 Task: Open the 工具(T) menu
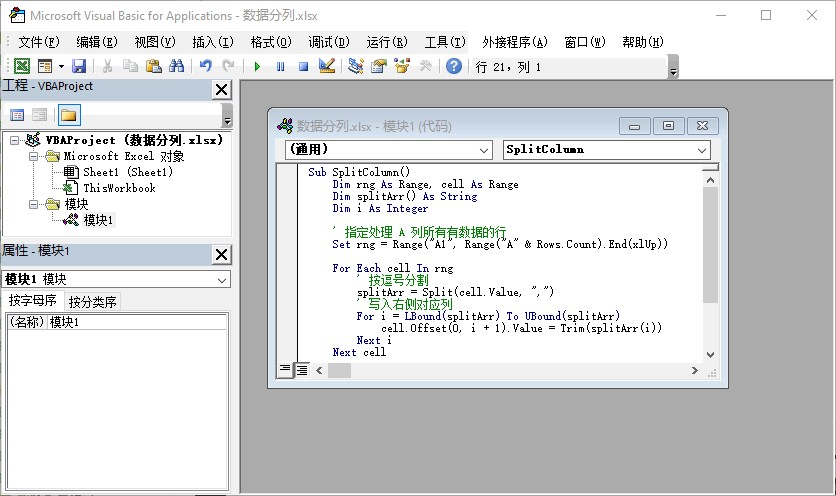445,42
